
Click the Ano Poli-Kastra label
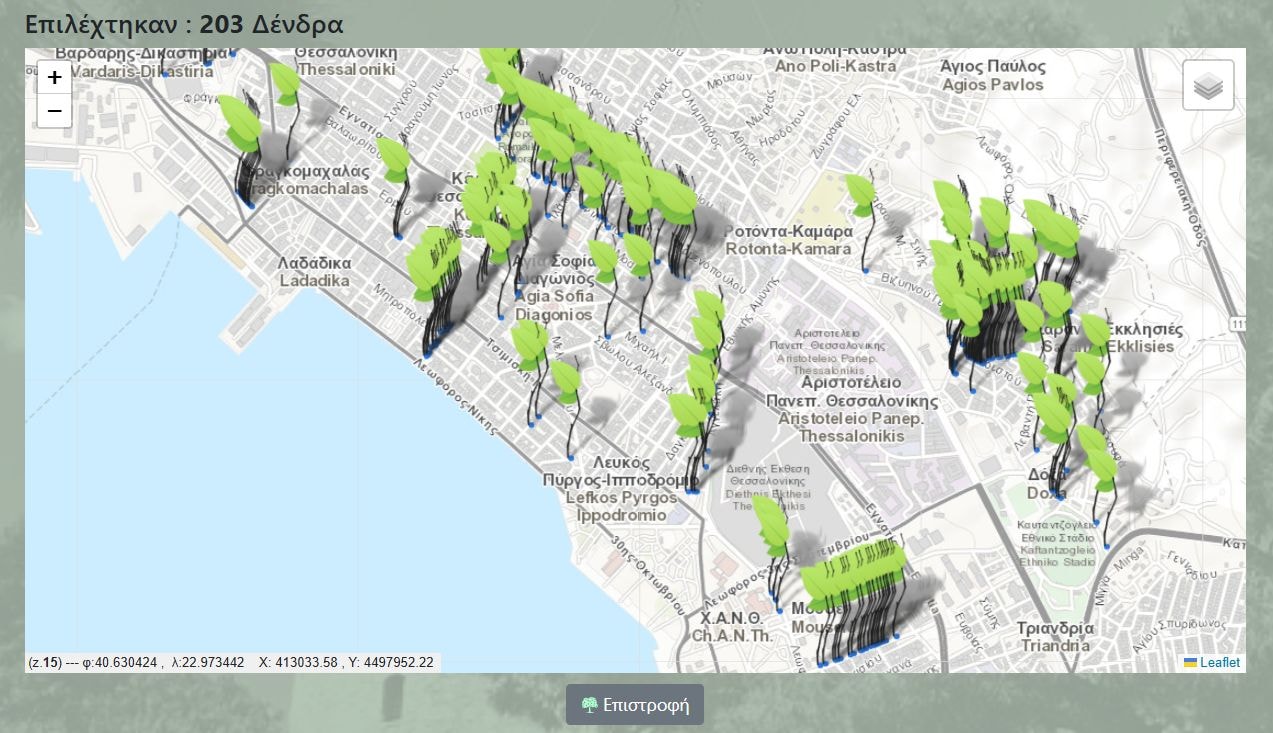(835, 58)
